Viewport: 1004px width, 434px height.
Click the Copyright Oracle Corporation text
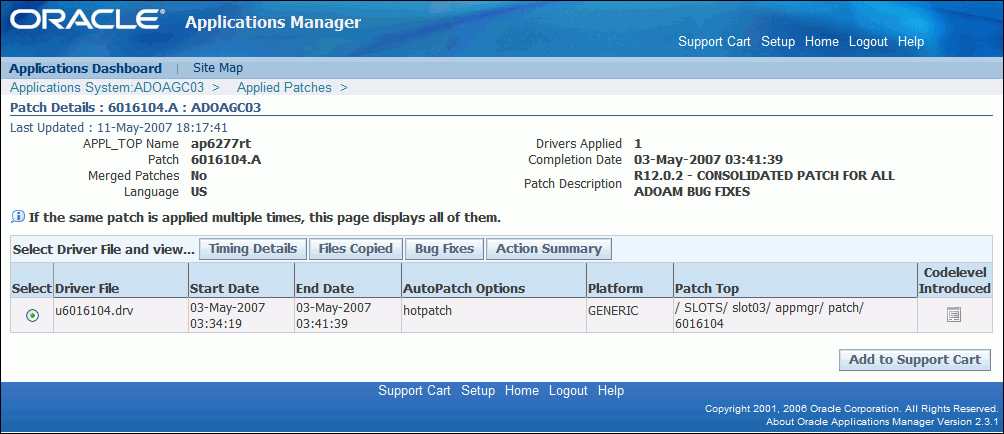click(852, 408)
